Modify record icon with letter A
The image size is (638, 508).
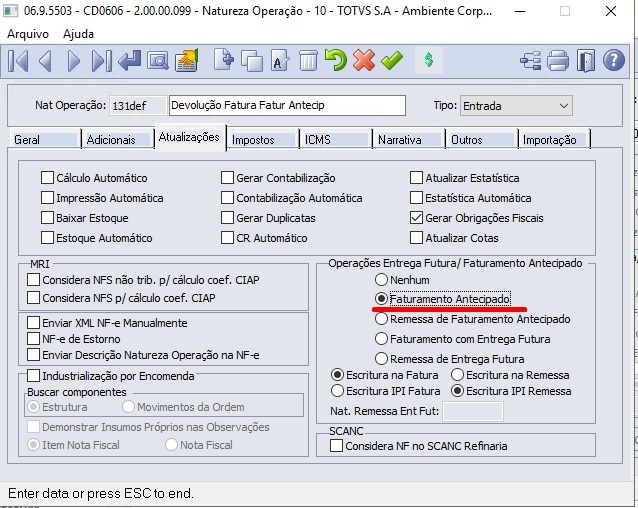(x=280, y=60)
